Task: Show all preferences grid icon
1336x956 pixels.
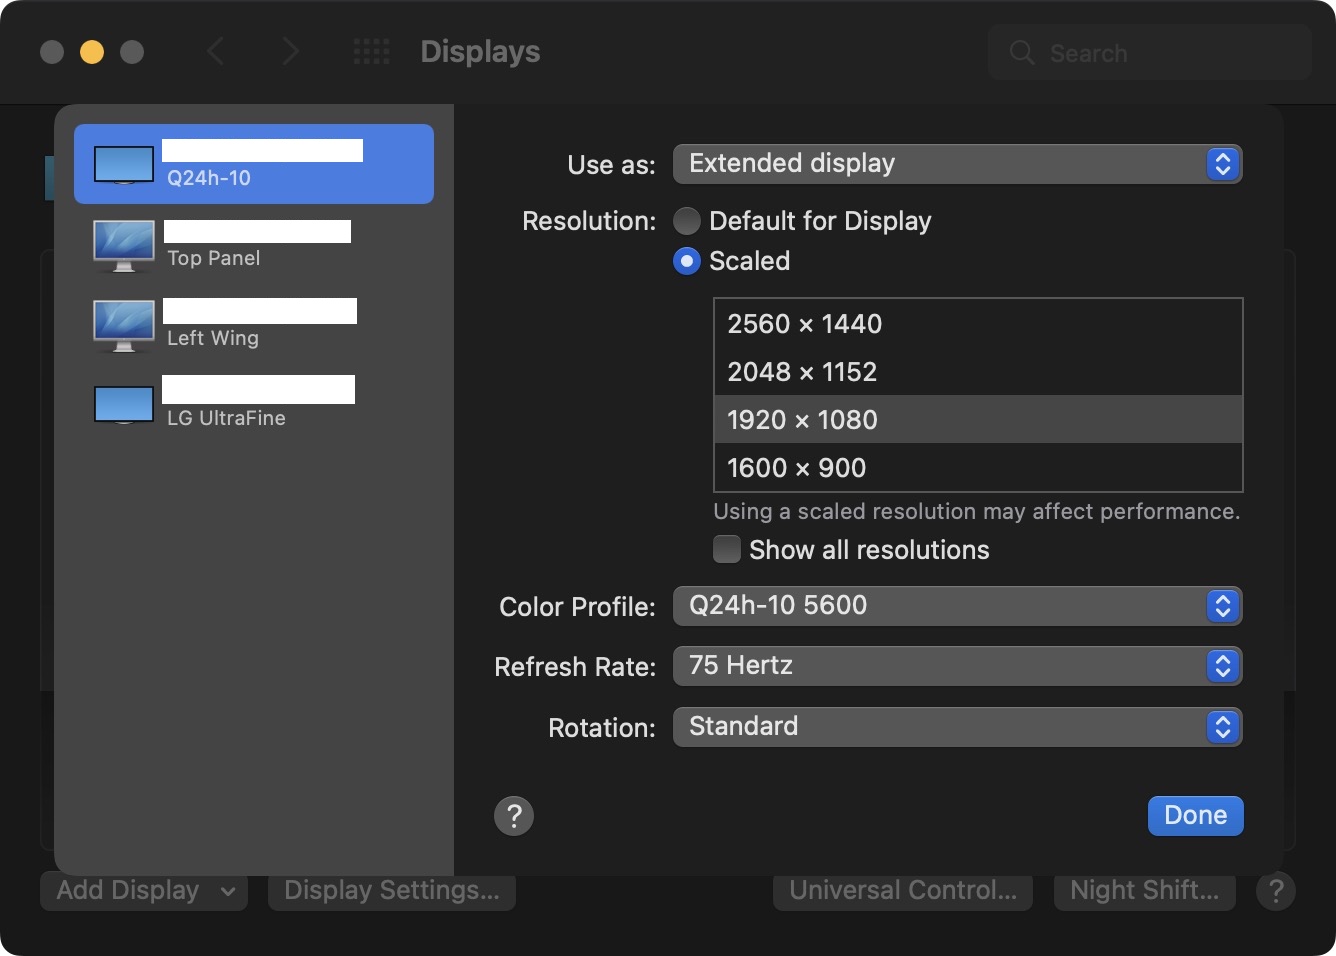Action: click(x=372, y=52)
